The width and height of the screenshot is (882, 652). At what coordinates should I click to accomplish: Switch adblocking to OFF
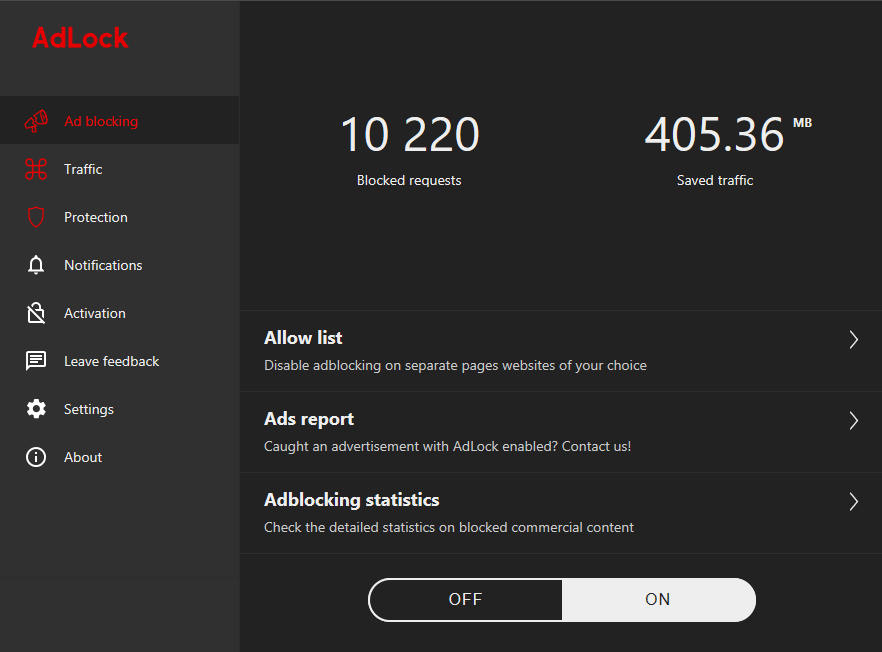[464, 599]
